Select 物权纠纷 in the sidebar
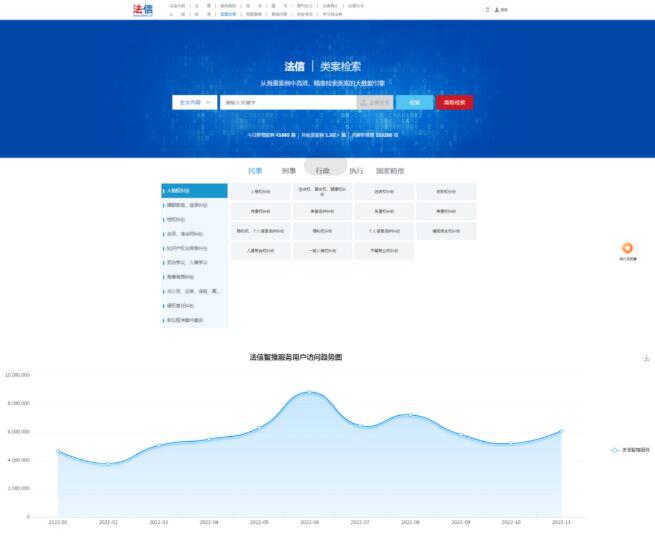This screenshot has width=655, height=549. point(195,219)
